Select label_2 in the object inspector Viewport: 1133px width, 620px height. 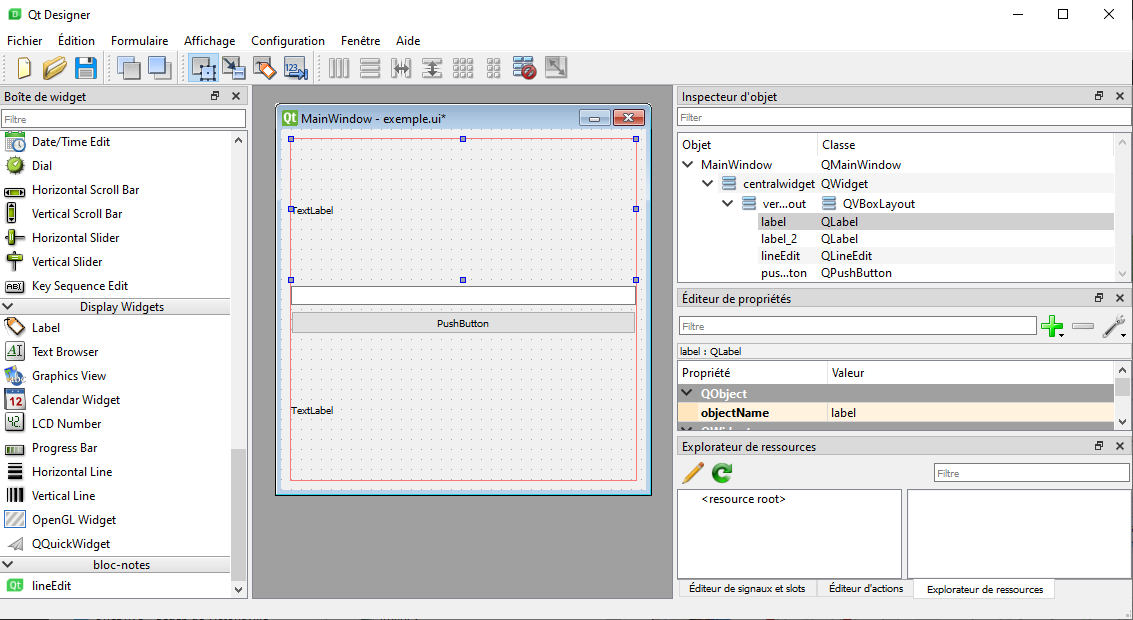tap(779, 238)
